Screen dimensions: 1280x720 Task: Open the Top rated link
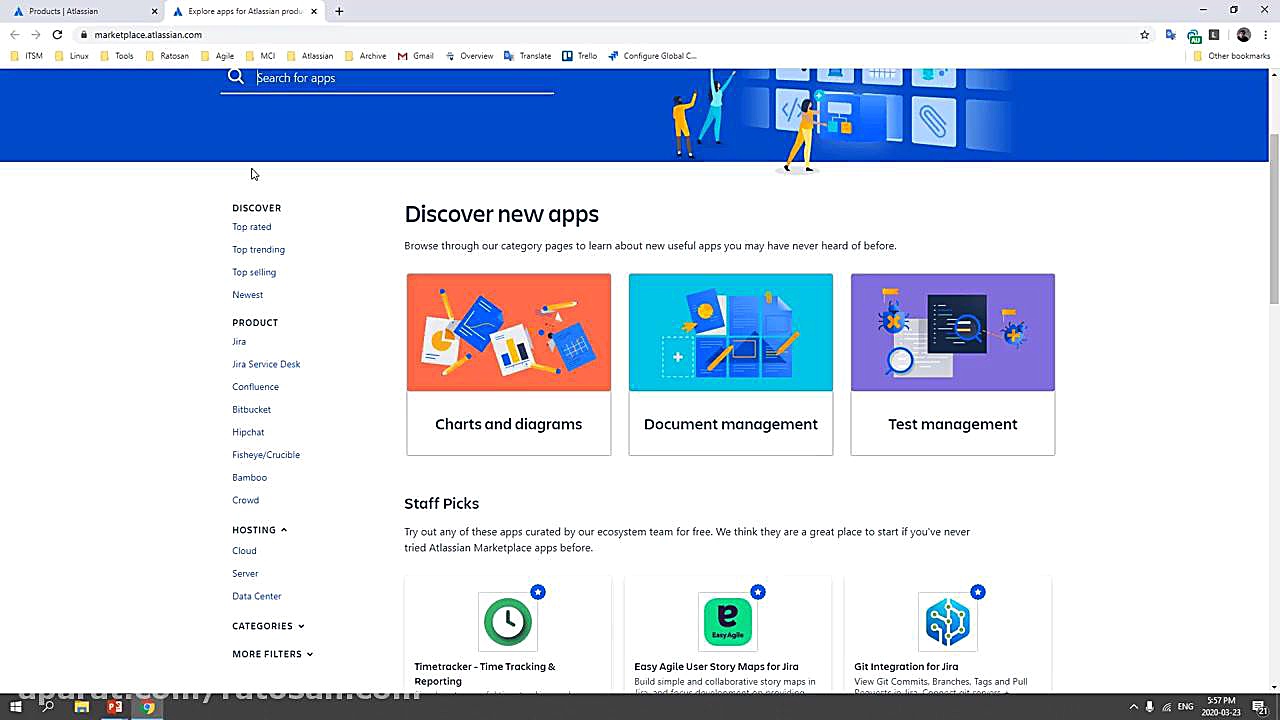pyautogui.click(x=252, y=227)
